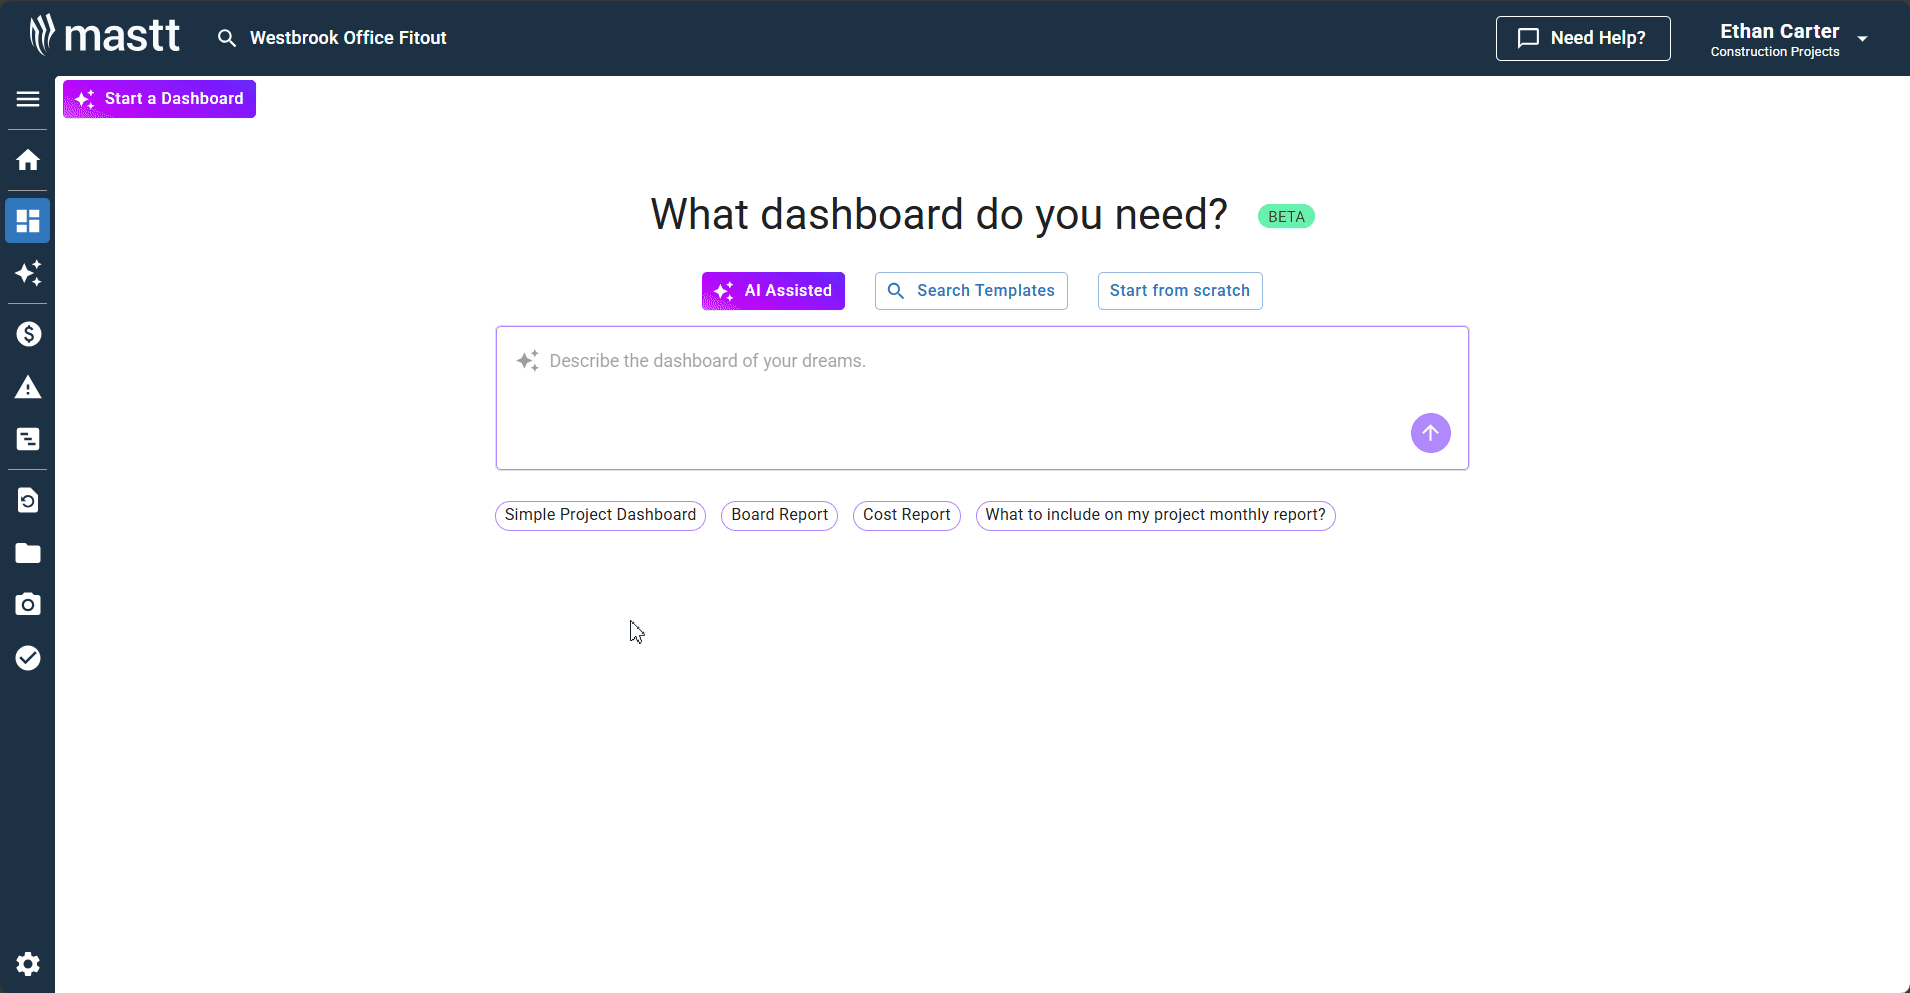The height and width of the screenshot is (993, 1910).
Task: Select the Board Report suggestion chip
Action: [779, 515]
